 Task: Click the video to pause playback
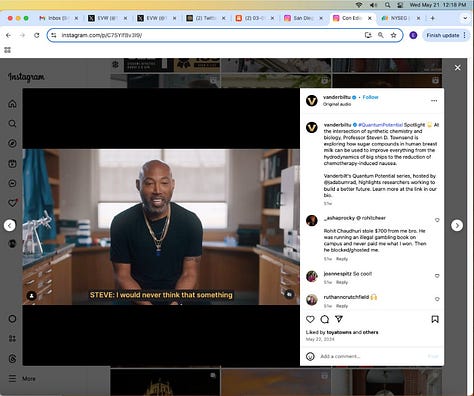point(161,227)
